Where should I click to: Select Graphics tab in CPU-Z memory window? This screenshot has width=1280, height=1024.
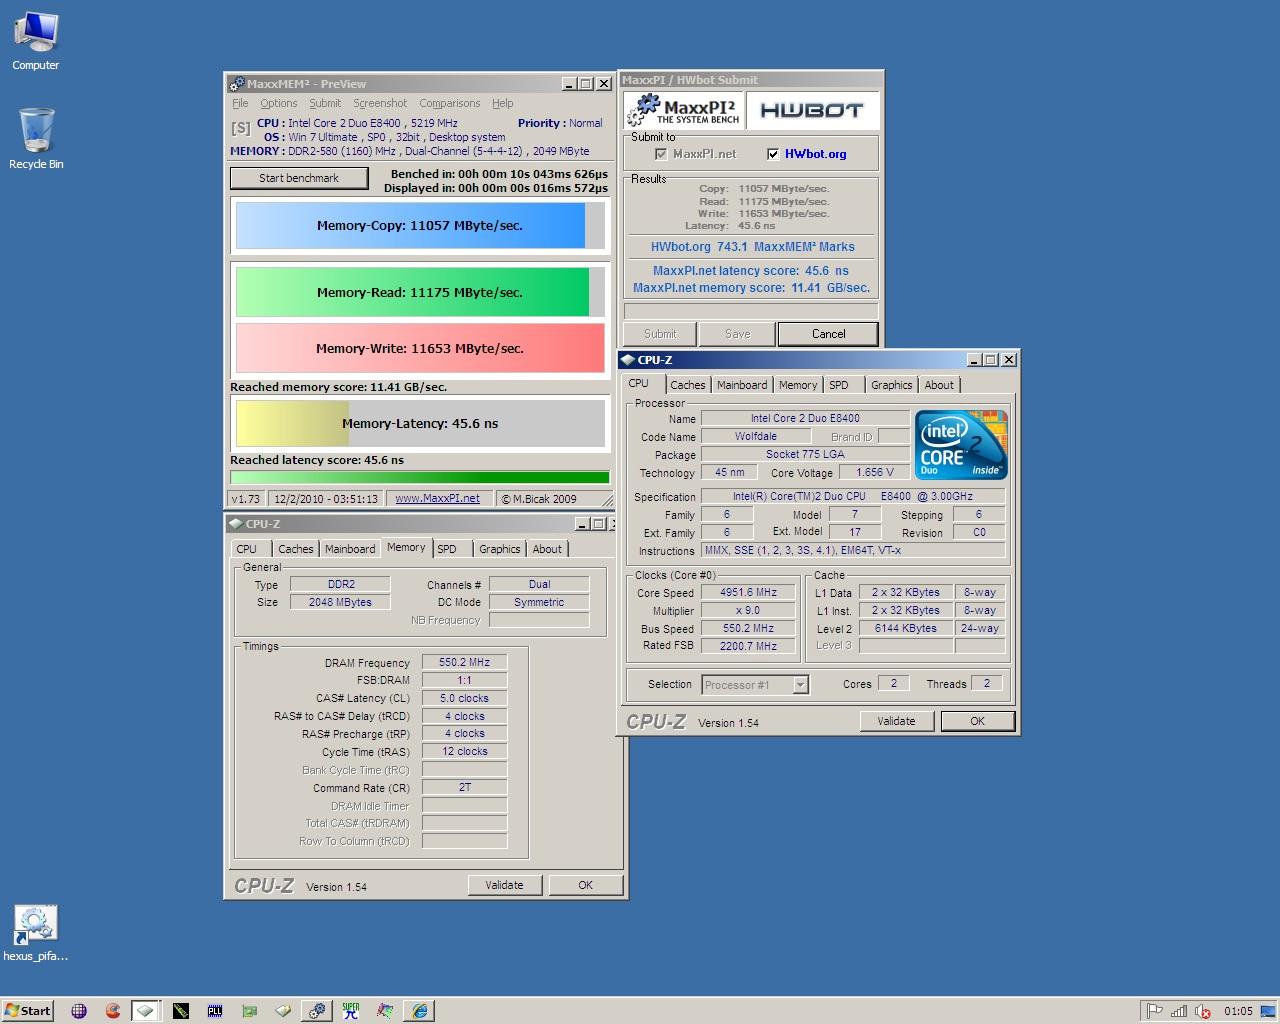tap(500, 549)
